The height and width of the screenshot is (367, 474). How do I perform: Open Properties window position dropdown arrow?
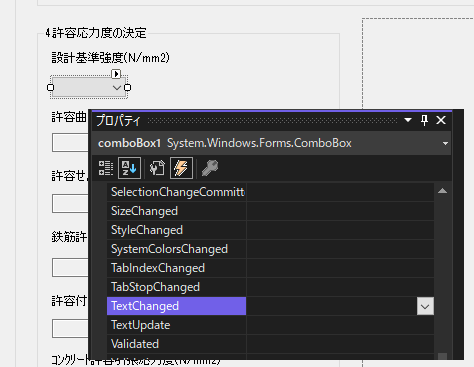[x=408, y=120]
